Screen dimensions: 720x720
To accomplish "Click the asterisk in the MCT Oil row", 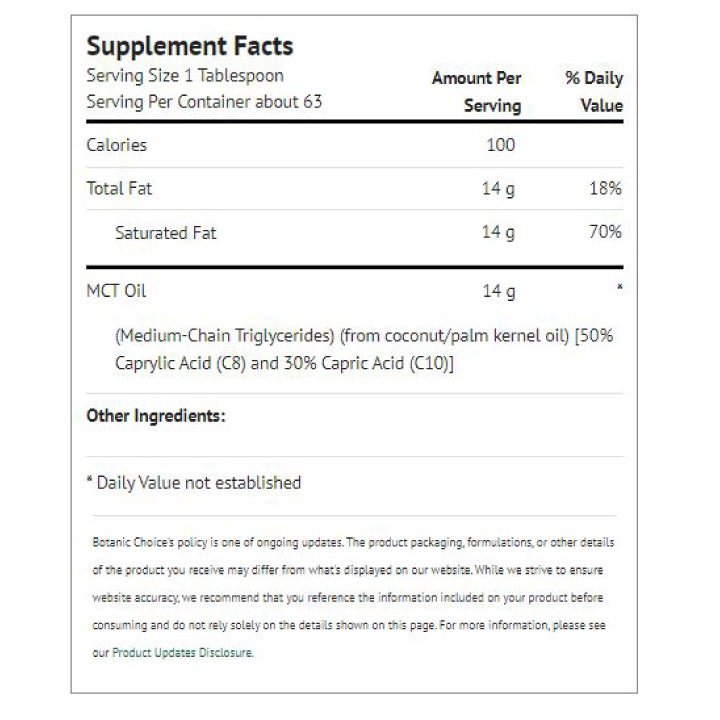I will point(619,288).
